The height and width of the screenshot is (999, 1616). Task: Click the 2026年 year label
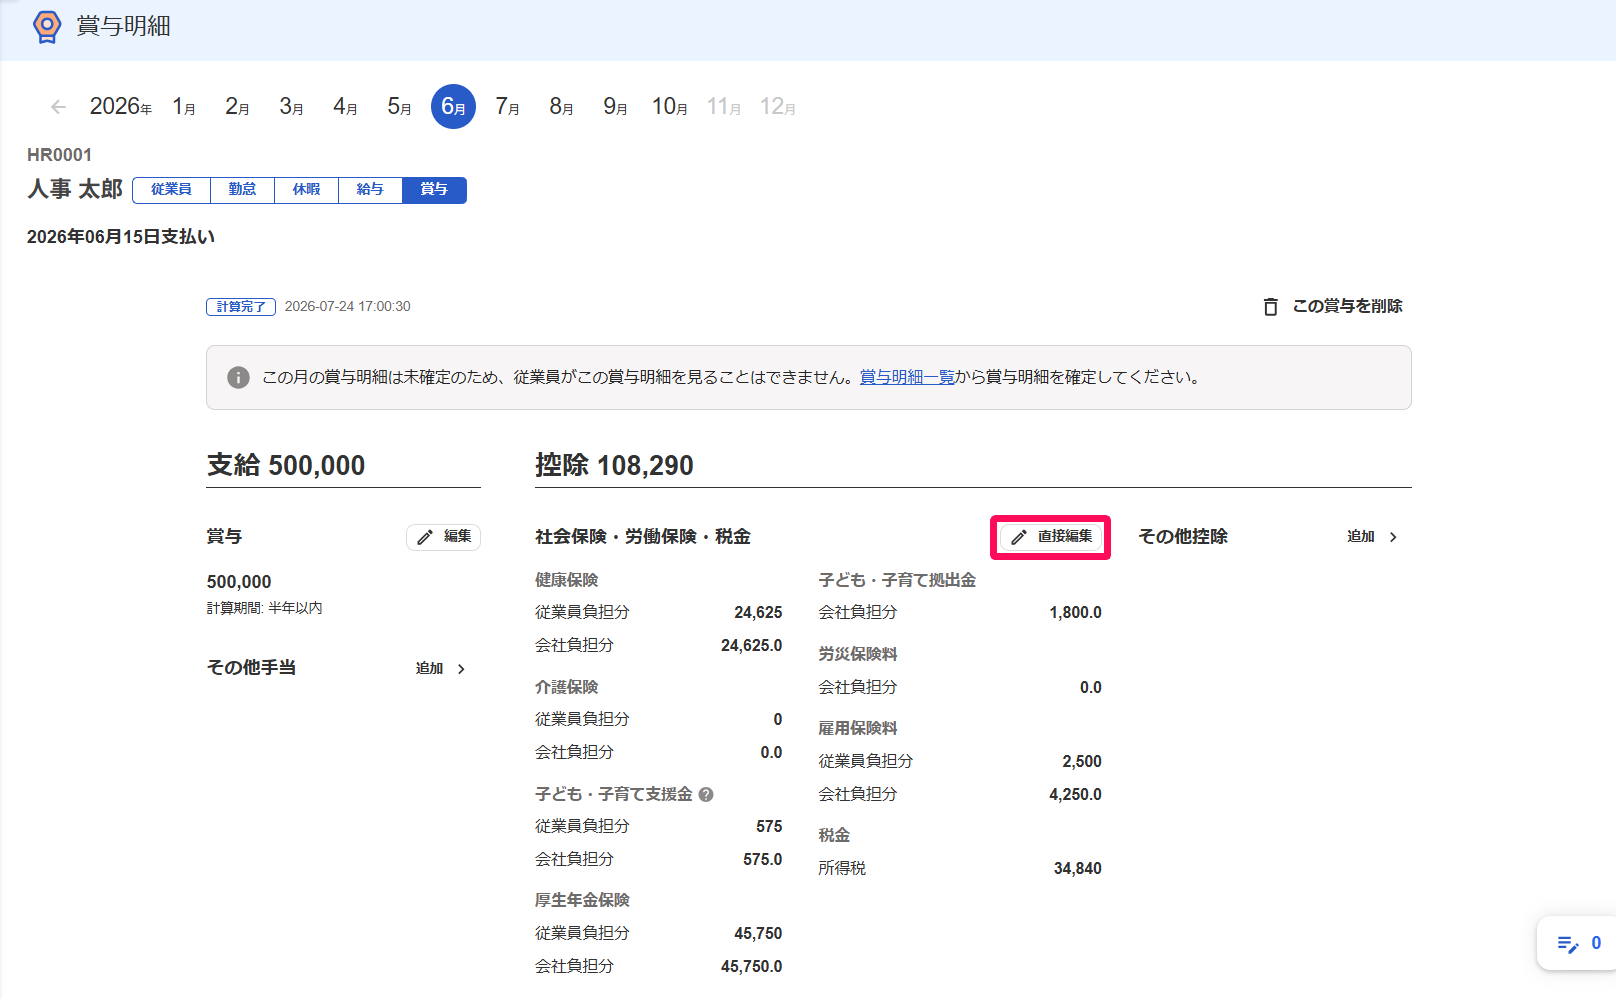(120, 107)
